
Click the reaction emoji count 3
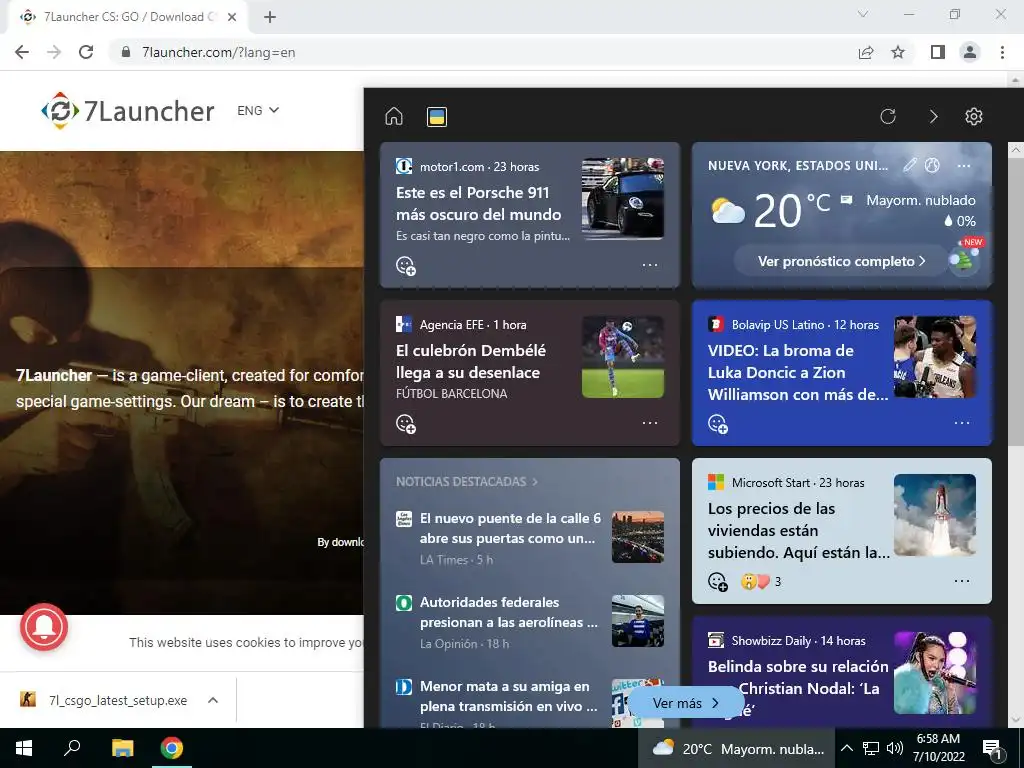[761, 581]
